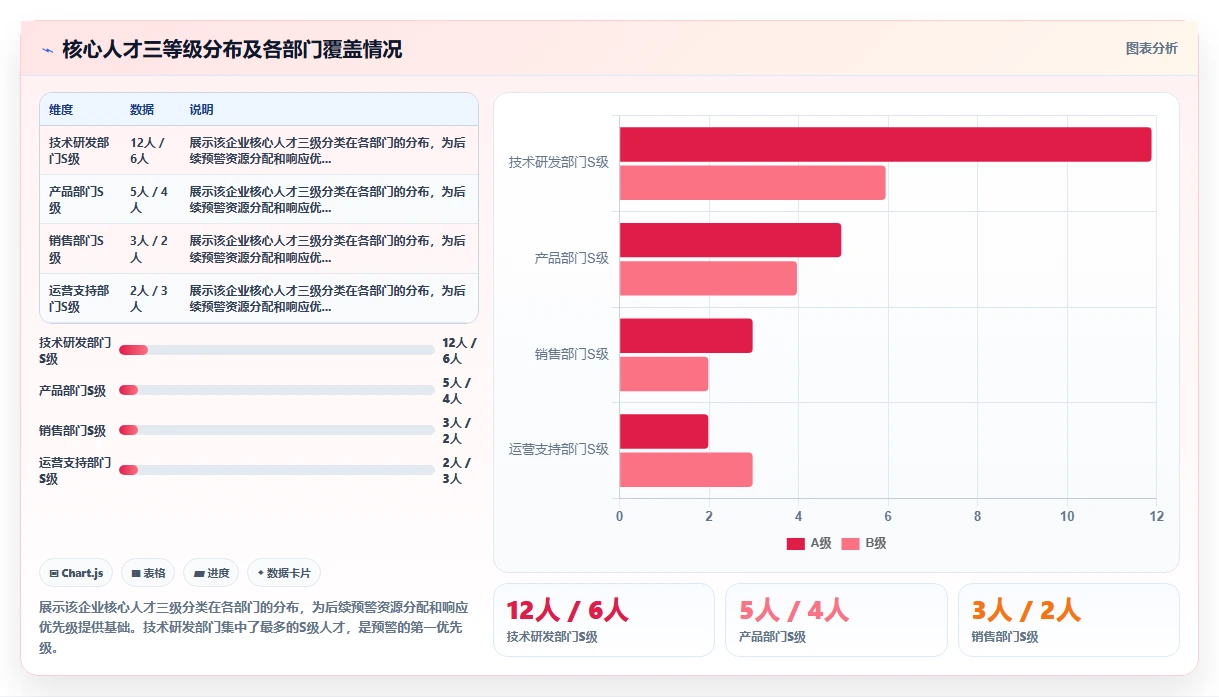The image size is (1219, 697).
Task: Click the 12人 / 6人 value beside progress bar
Action: pyautogui.click(x=459, y=350)
